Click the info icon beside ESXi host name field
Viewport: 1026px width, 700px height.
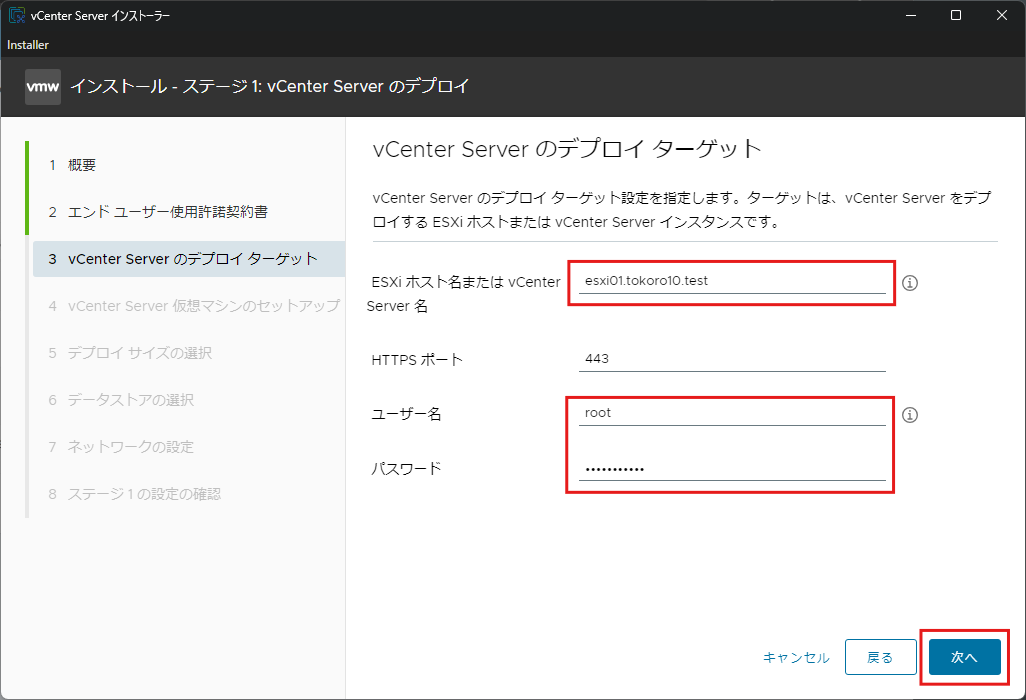pos(910,283)
